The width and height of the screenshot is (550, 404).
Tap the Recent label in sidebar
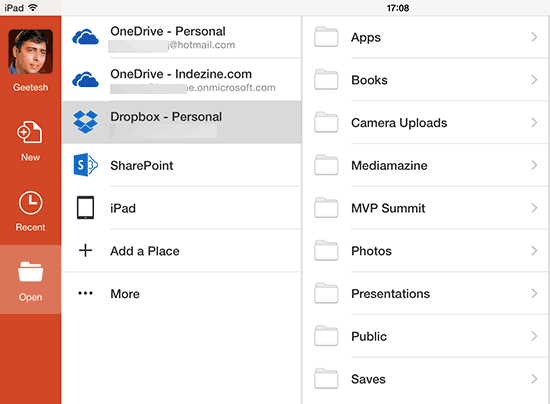[31, 227]
